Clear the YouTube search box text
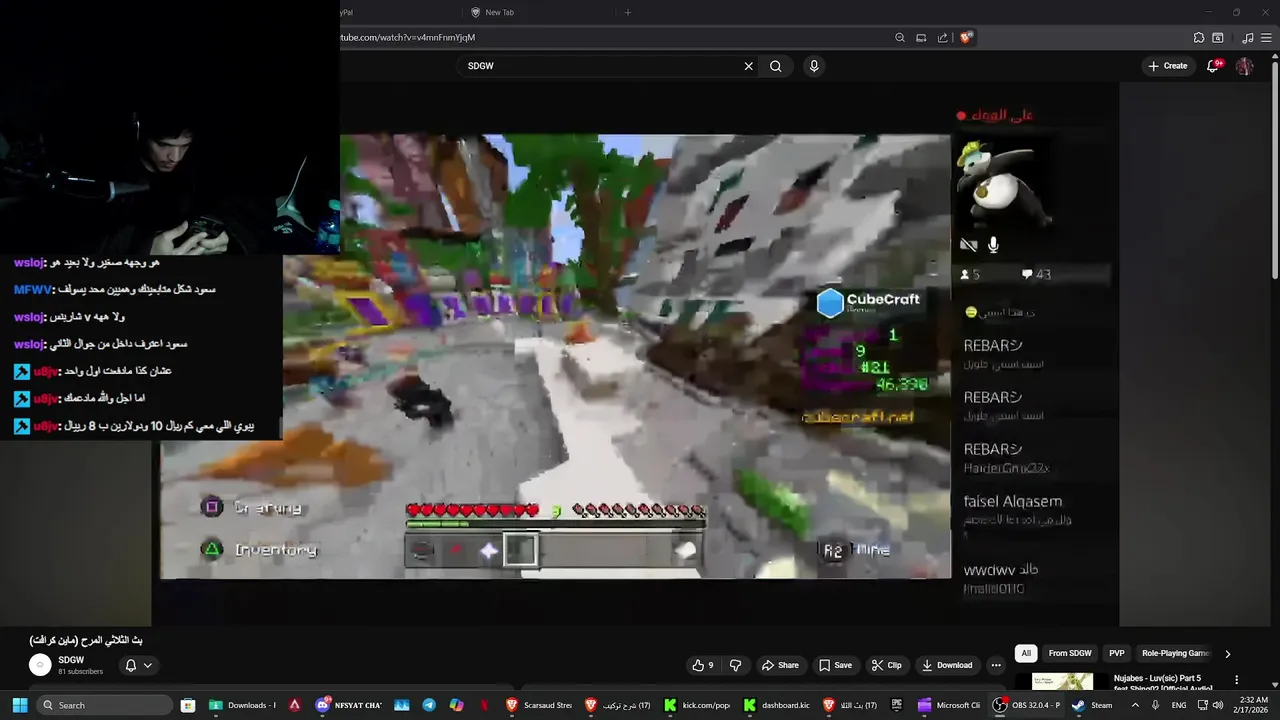The width and height of the screenshot is (1280, 720). tap(748, 66)
